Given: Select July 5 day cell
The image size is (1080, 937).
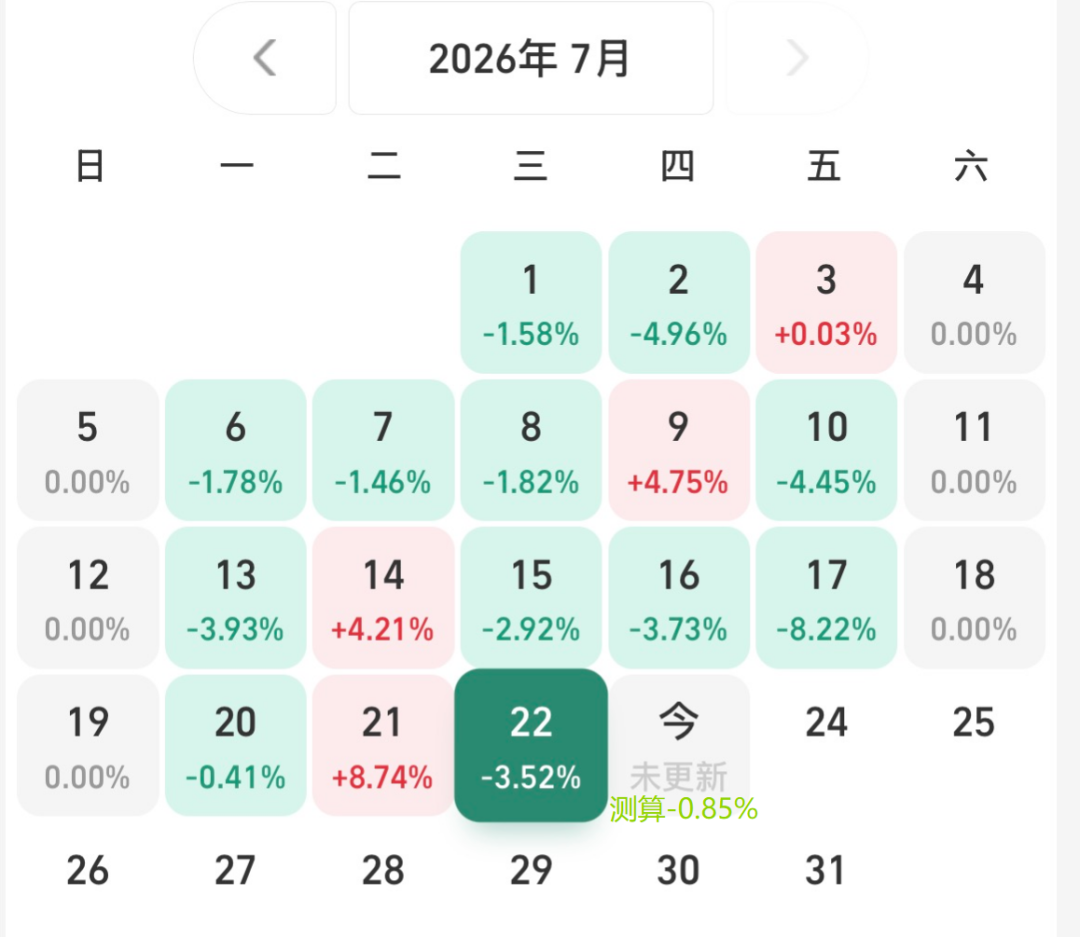Looking at the screenshot, I should 87,450.
